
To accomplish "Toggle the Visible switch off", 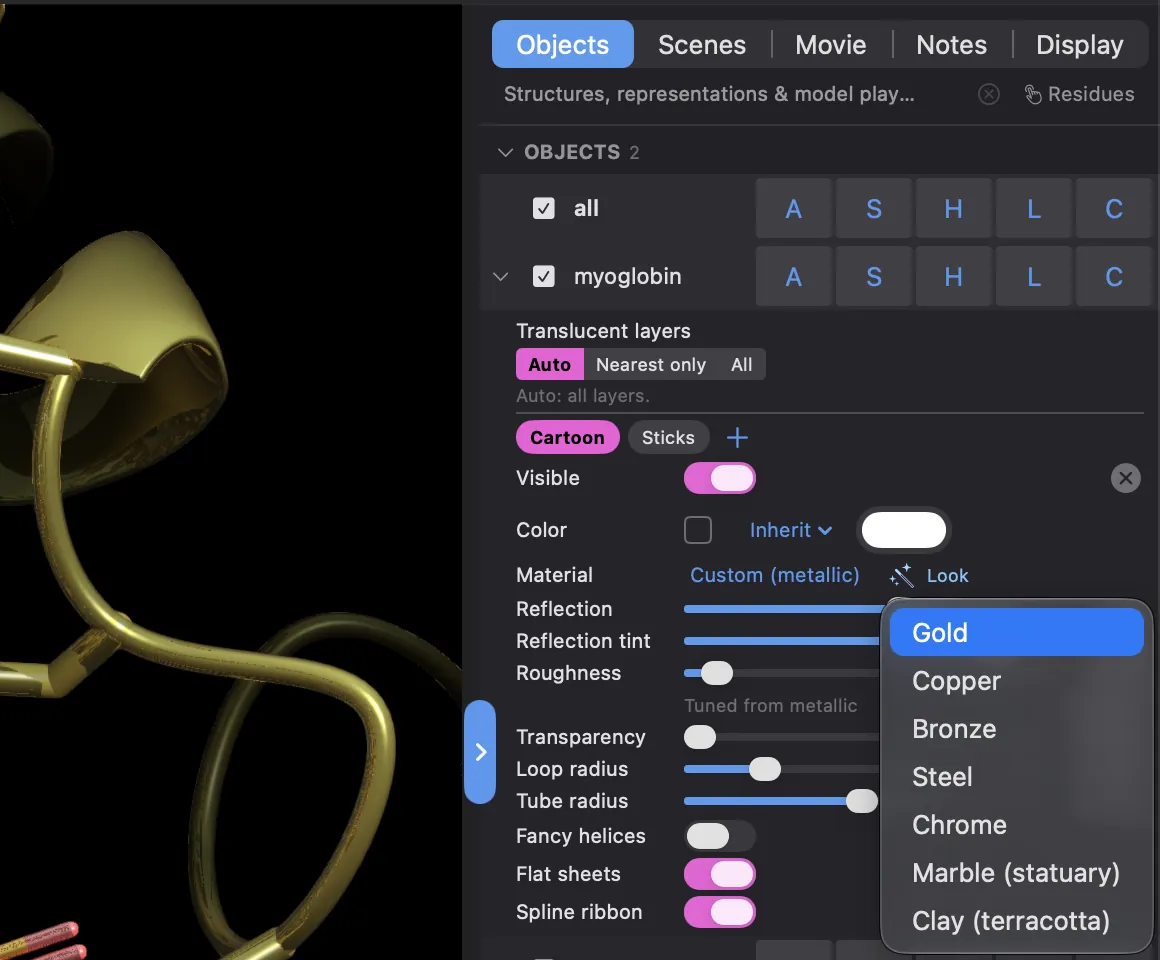I will 719,479.
